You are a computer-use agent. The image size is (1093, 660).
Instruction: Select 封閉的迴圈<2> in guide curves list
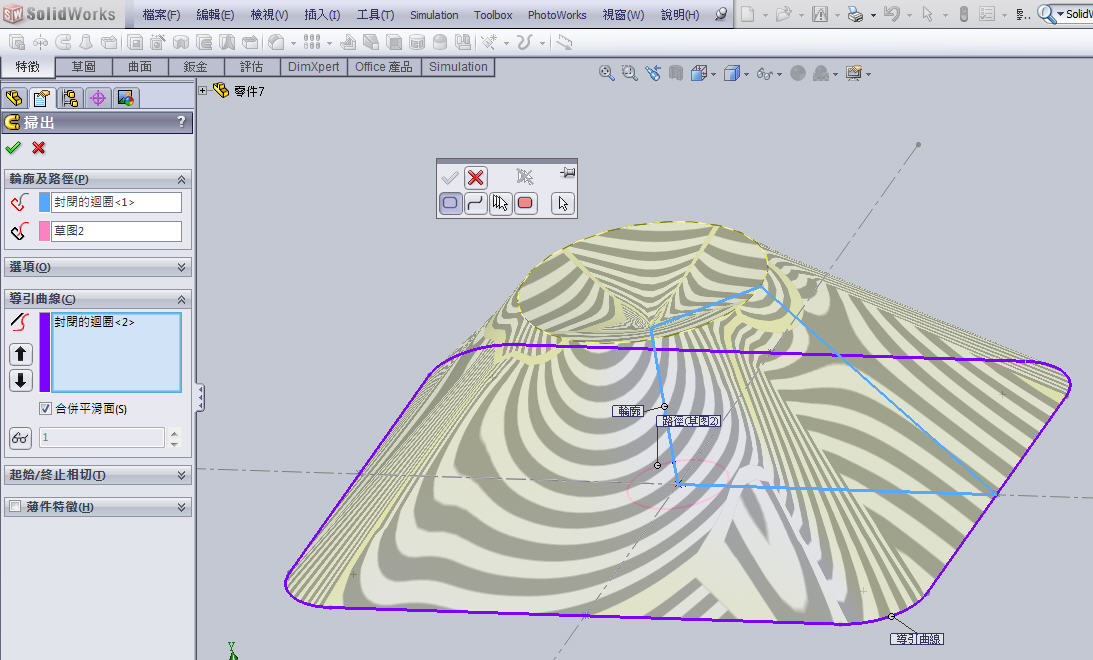pos(94,322)
